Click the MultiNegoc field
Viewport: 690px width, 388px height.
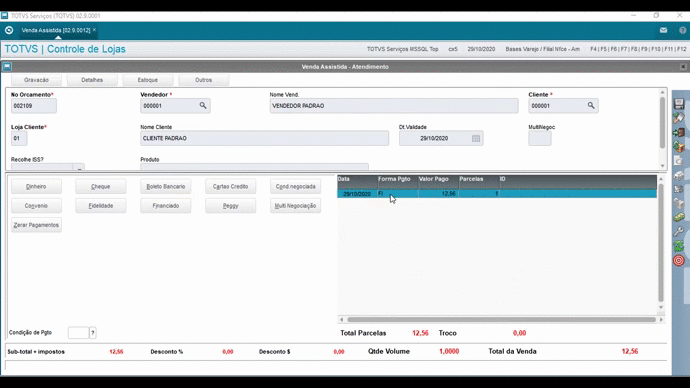[540, 138]
